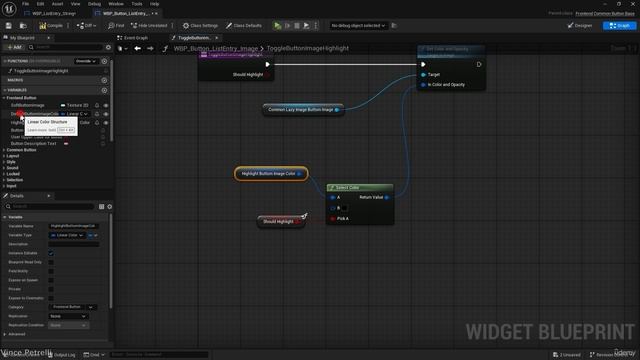Save the current blueprint asset
The height and width of the screenshot is (360, 640).
(x=9, y=26)
